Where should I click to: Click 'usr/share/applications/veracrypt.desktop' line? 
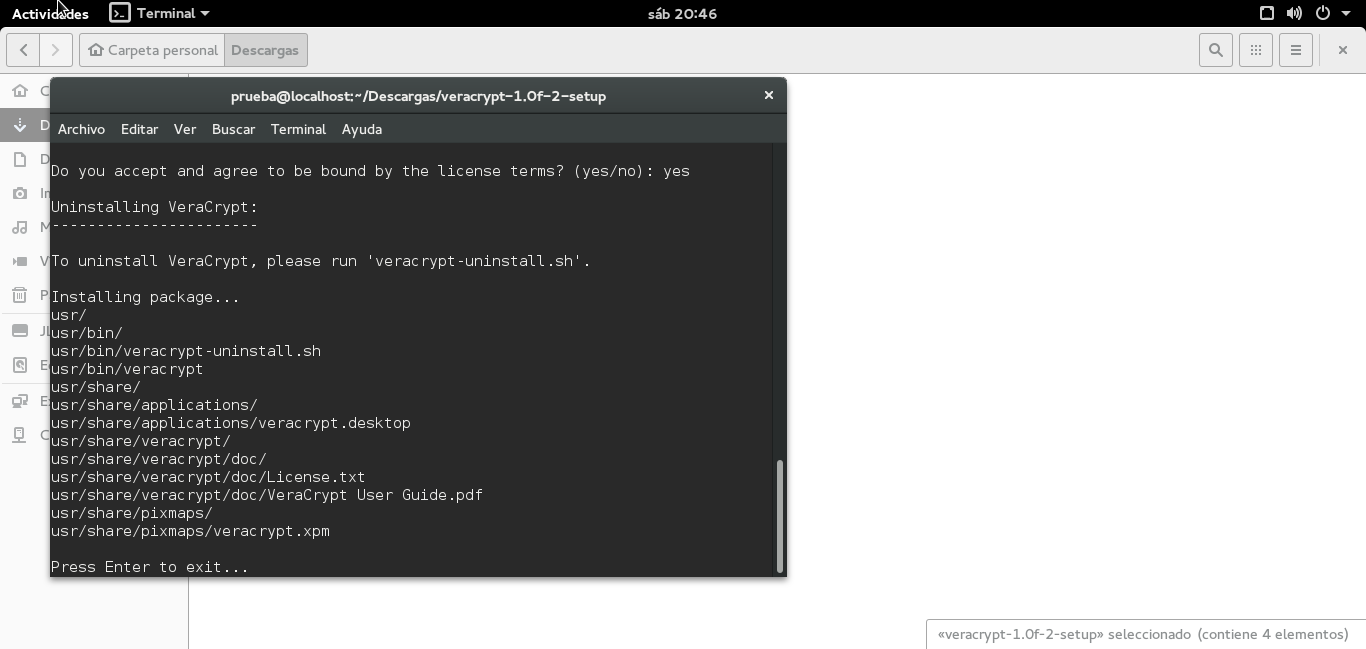[231, 423]
